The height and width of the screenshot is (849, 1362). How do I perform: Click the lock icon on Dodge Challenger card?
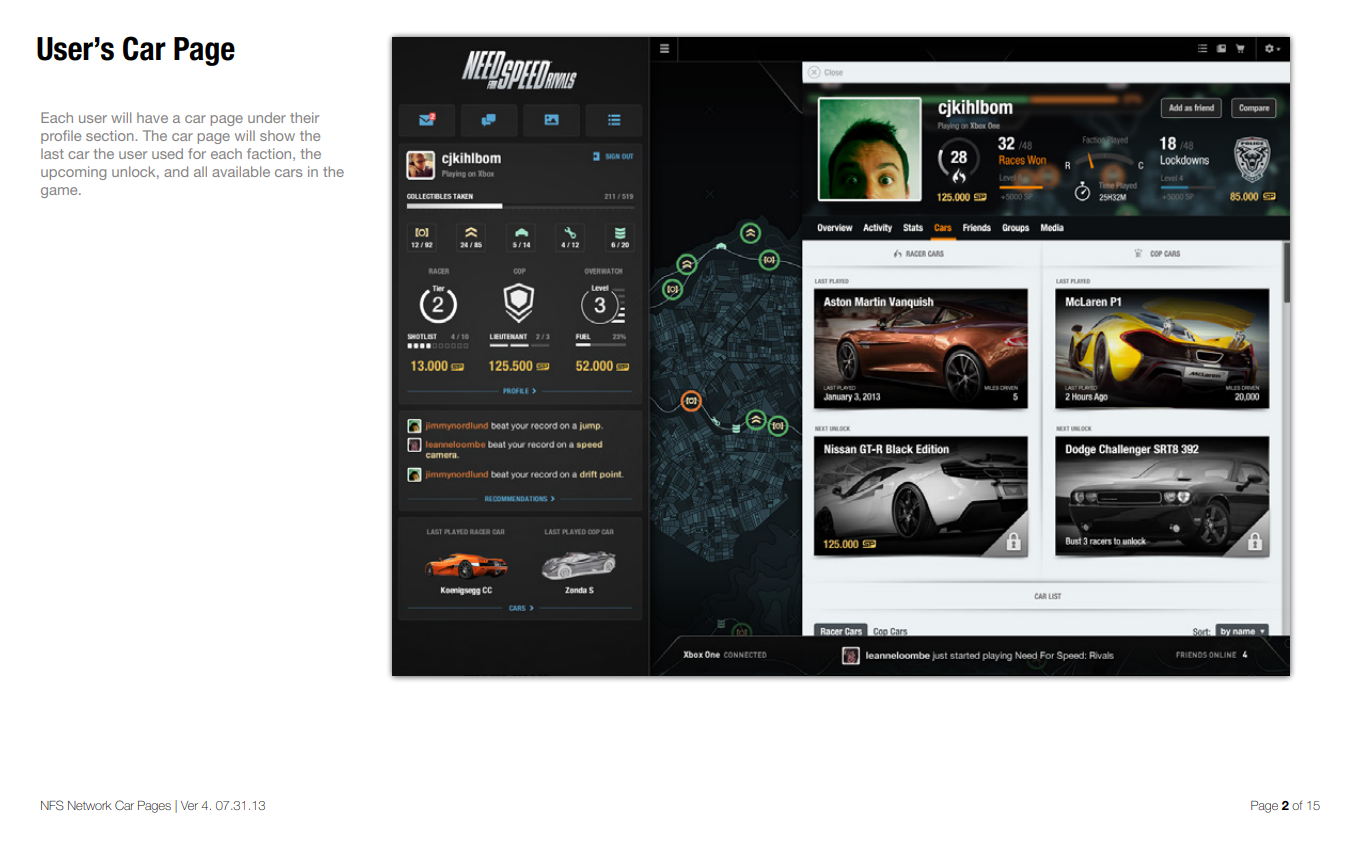(1254, 542)
